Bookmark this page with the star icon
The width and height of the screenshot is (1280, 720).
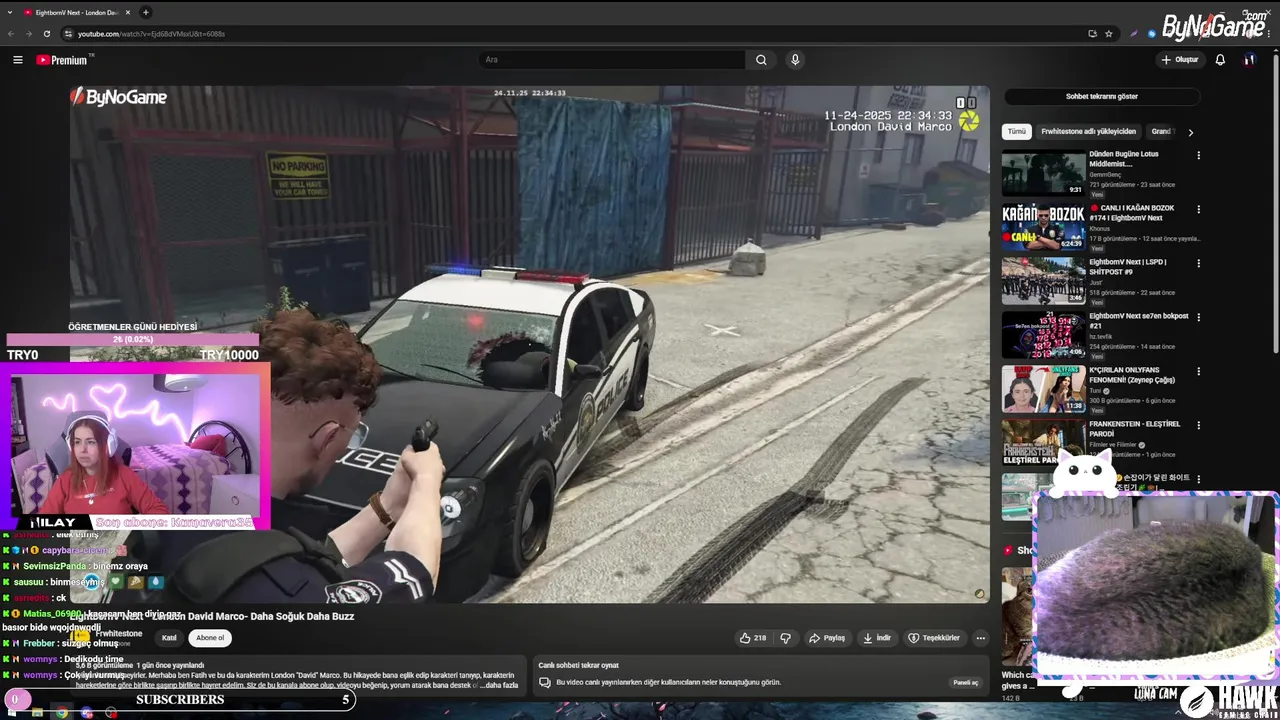[x=1109, y=33]
